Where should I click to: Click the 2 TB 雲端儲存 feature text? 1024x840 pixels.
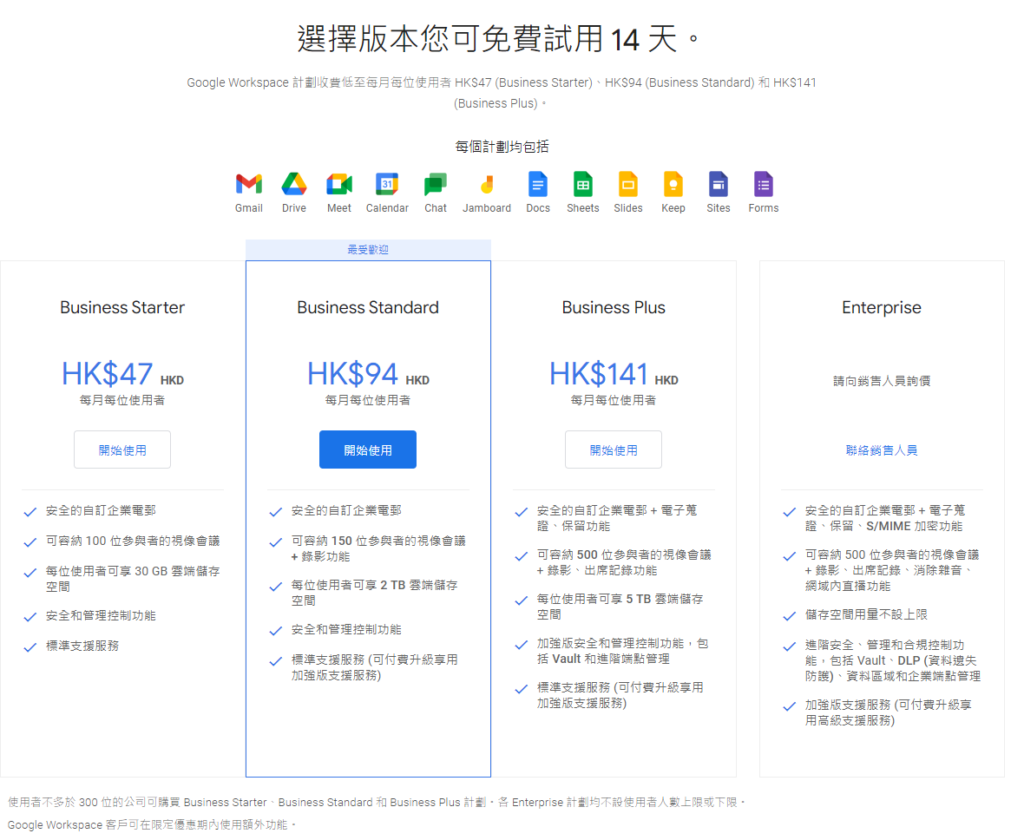[374, 592]
